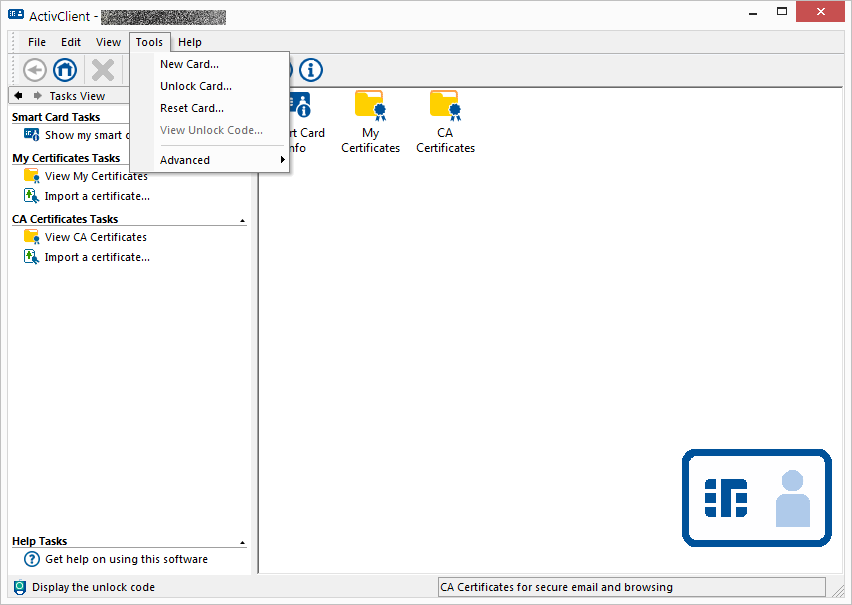Collapse the CA Certificates Tasks section
The image size is (852, 605).
click(x=242, y=221)
